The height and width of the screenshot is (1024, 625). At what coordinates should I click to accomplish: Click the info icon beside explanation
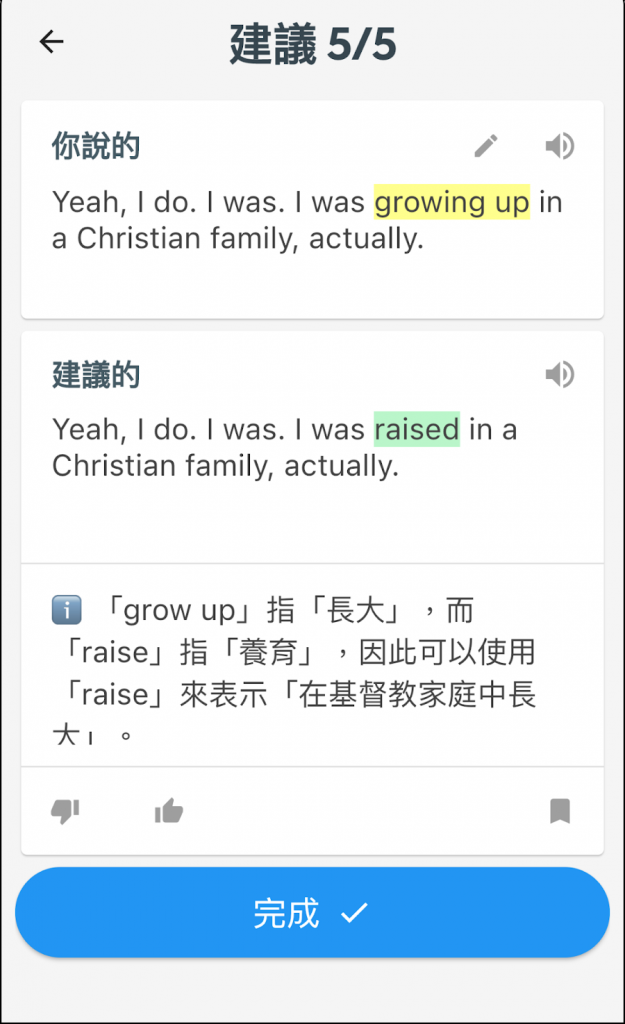pos(66,610)
